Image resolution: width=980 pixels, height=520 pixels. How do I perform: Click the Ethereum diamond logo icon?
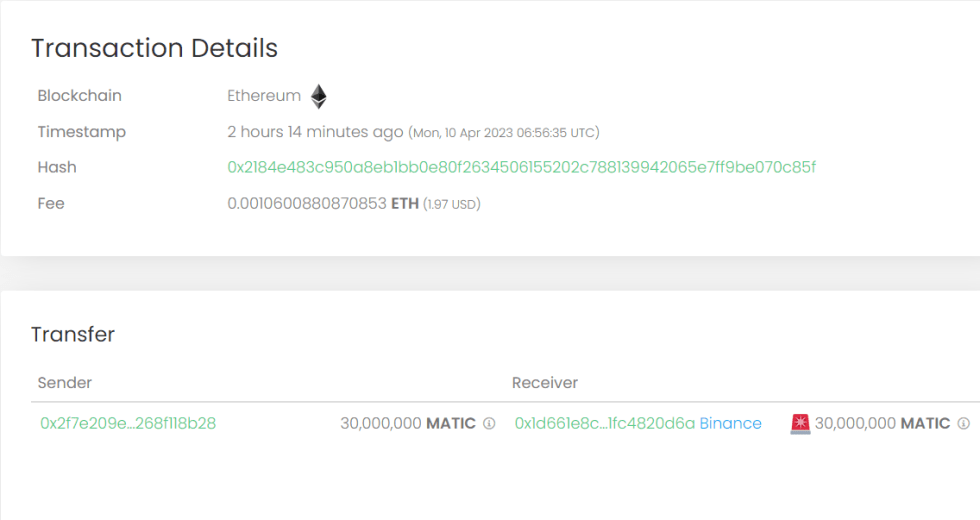coord(318,96)
